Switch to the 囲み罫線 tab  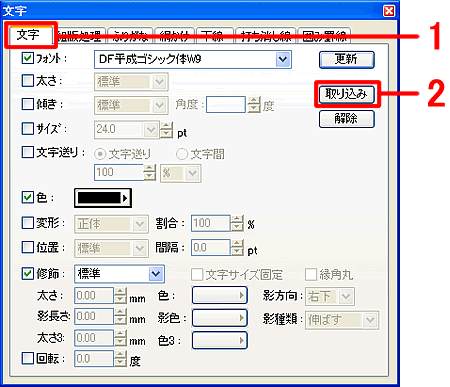(324, 36)
